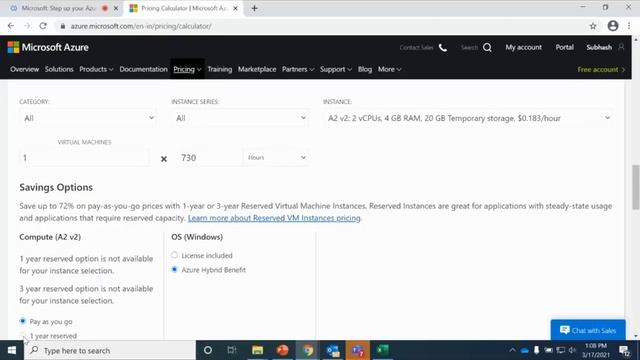Screen dimensions: 640x360
Task: Open the Solutions menu item
Action: (x=59, y=69)
